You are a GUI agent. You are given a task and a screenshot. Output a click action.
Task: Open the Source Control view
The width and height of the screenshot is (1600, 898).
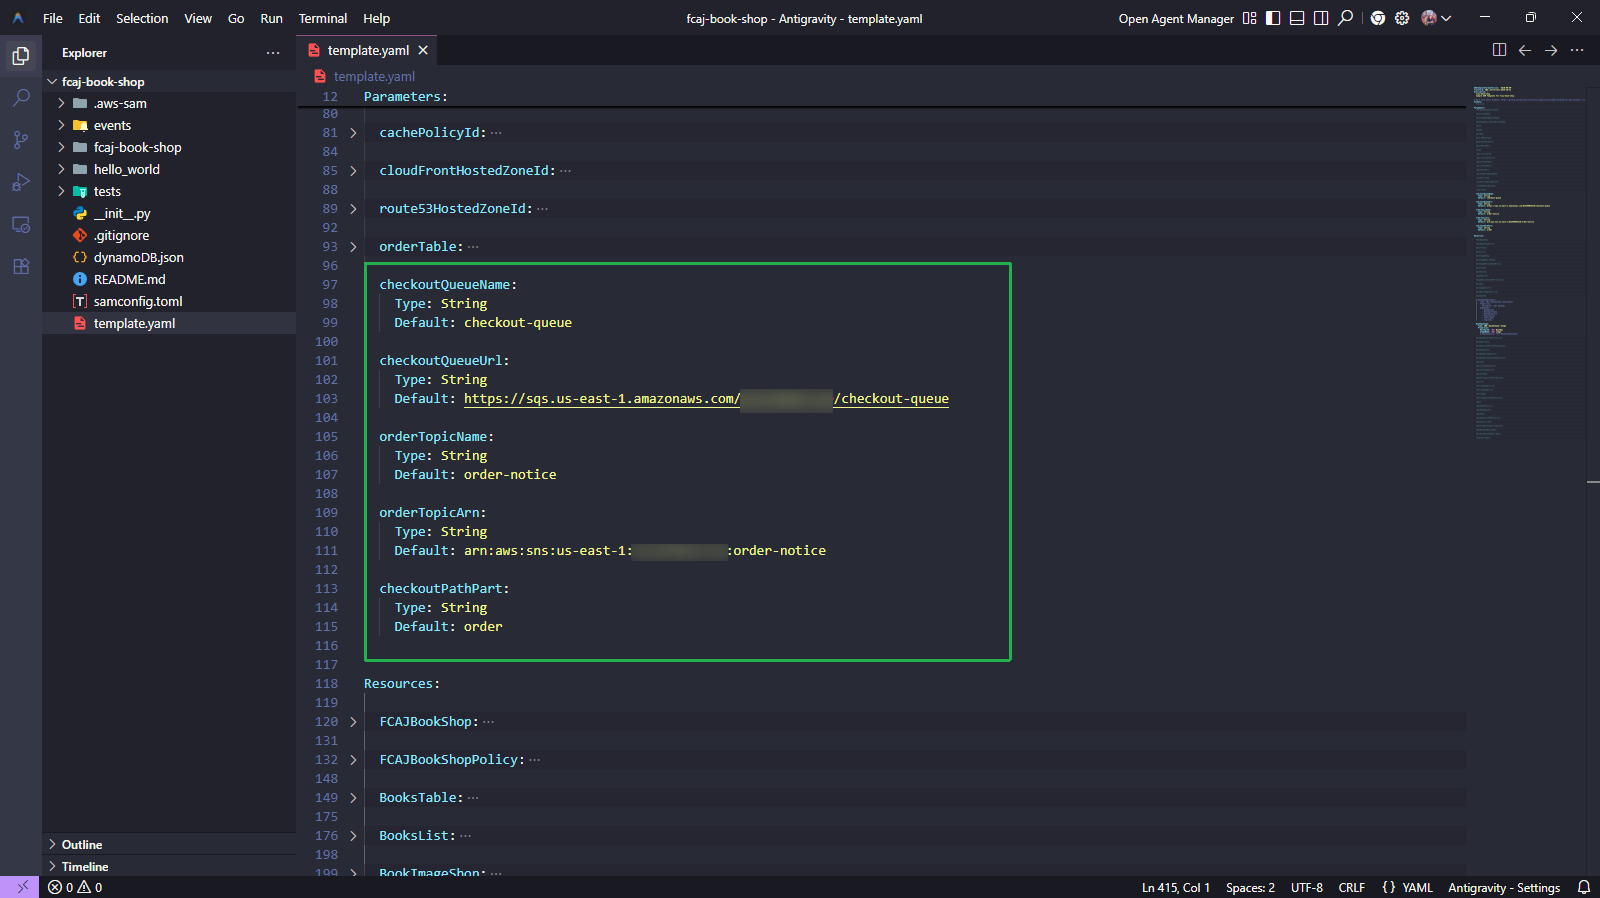21,140
